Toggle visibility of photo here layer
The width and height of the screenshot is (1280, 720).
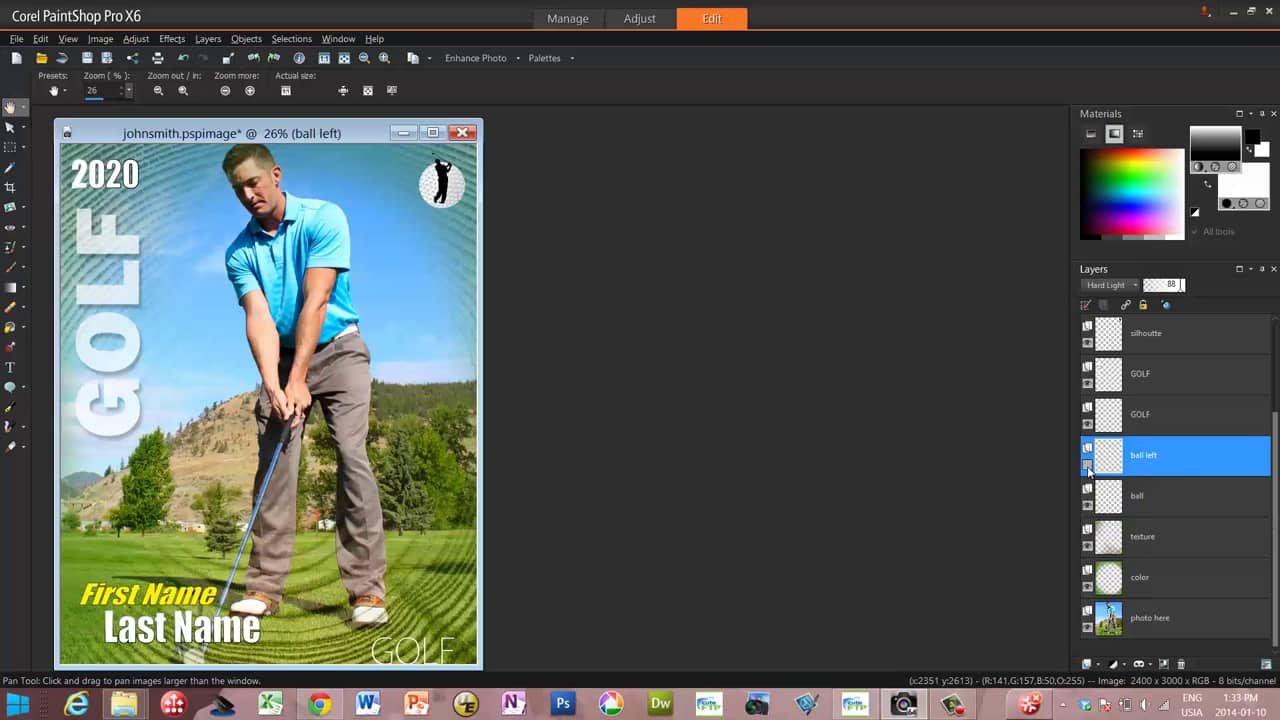pyautogui.click(x=1087, y=627)
